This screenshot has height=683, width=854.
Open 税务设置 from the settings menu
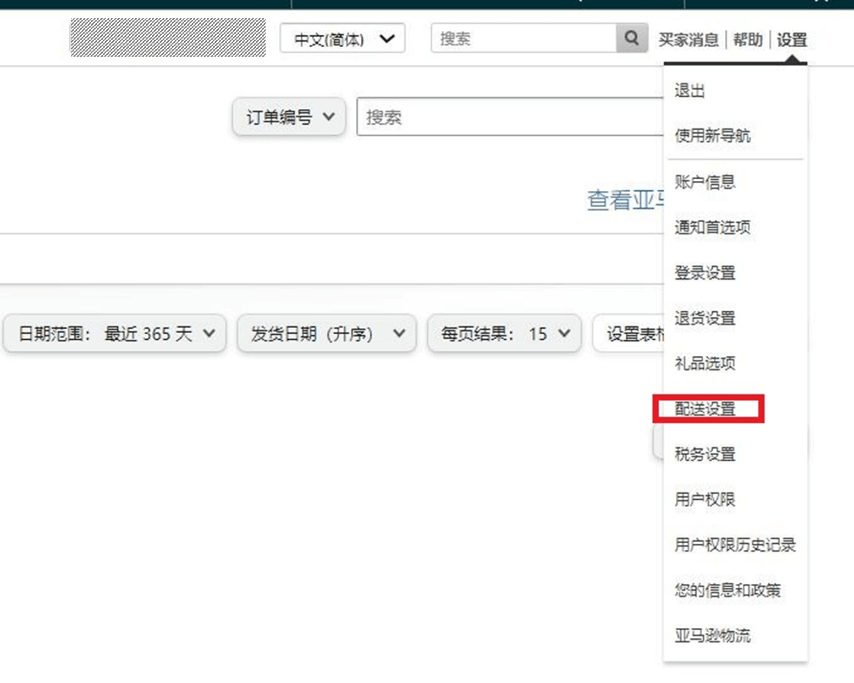[x=705, y=454]
